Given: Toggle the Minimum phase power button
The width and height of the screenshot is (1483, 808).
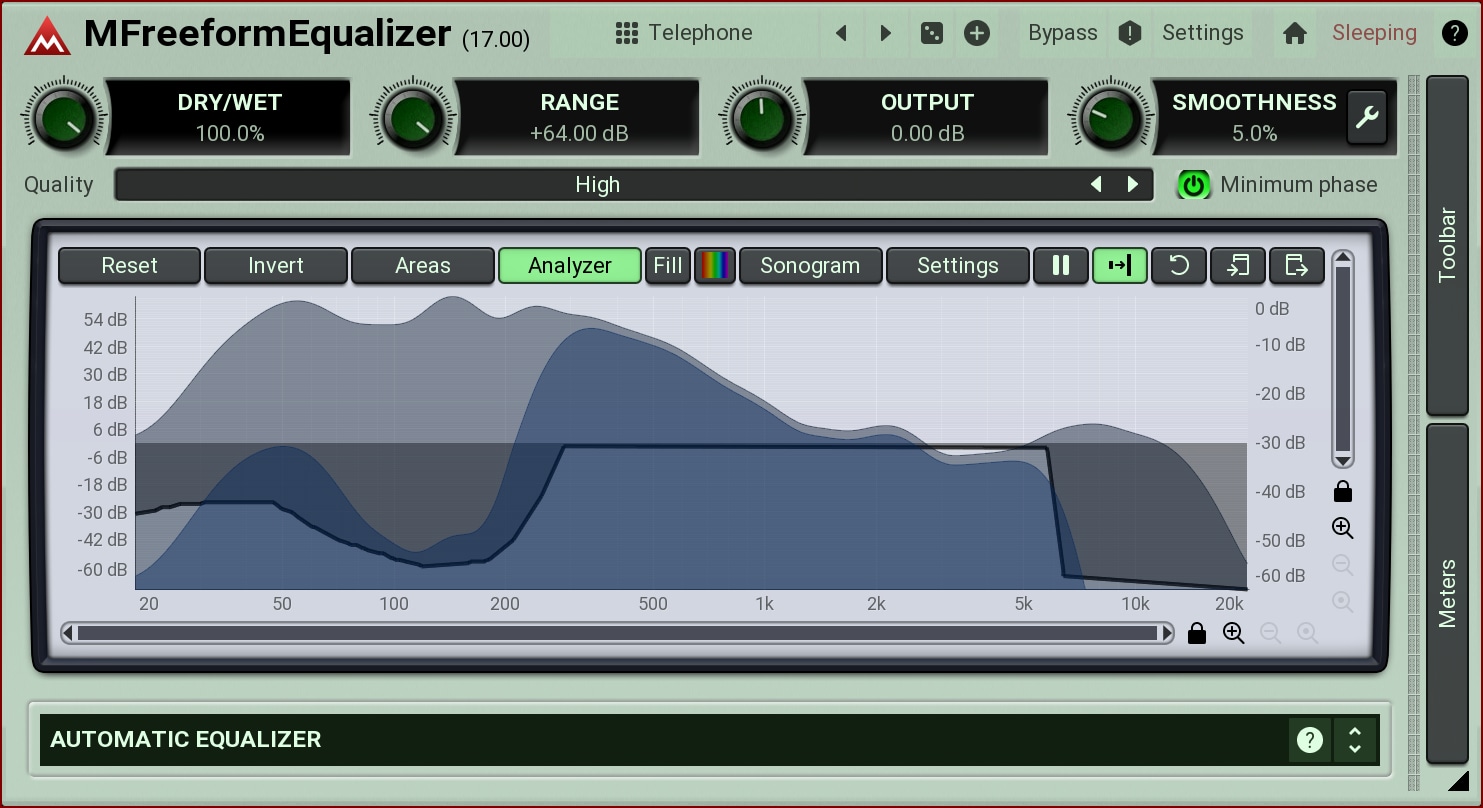Looking at the screenshot, I should click(x=1193, y=185).
